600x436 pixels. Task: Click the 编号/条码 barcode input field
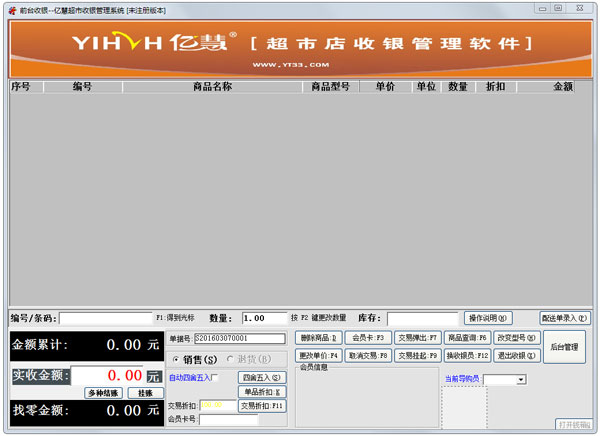pos(106,318)
